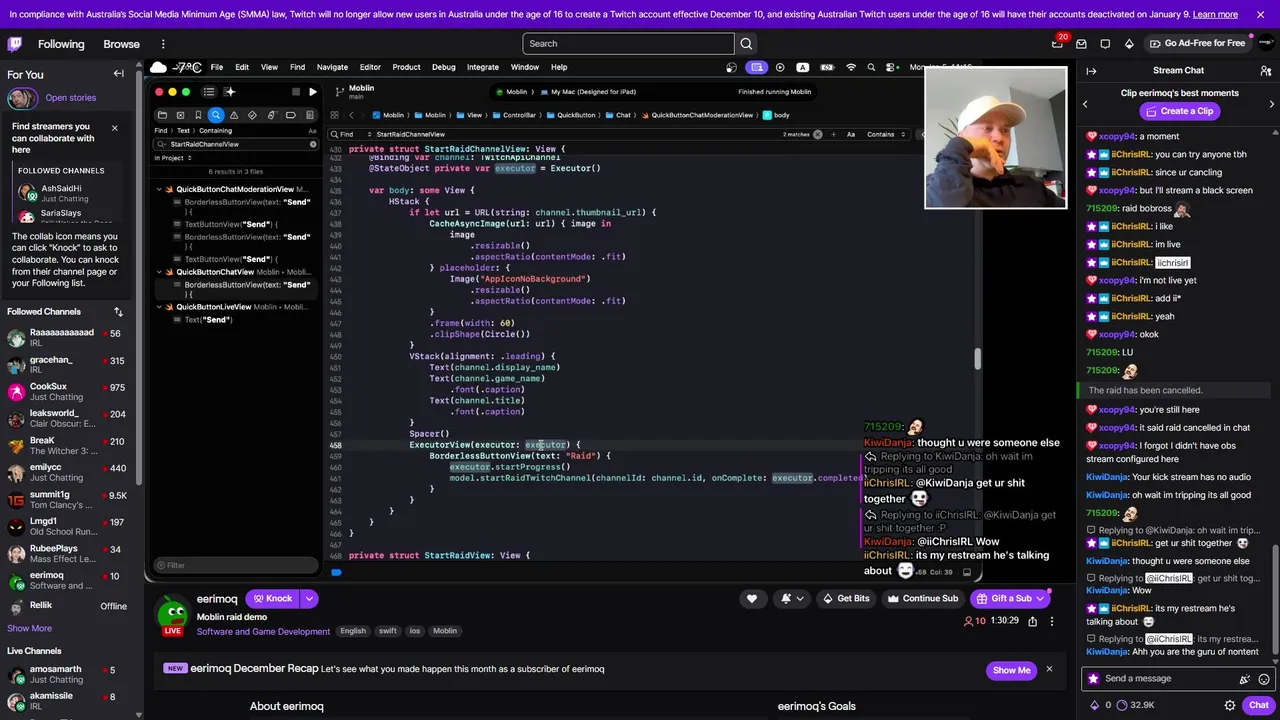Open the Gift a Sub dropdown arrow
This screenshot has height=720, width=1280.
(x=1040, y=599)
